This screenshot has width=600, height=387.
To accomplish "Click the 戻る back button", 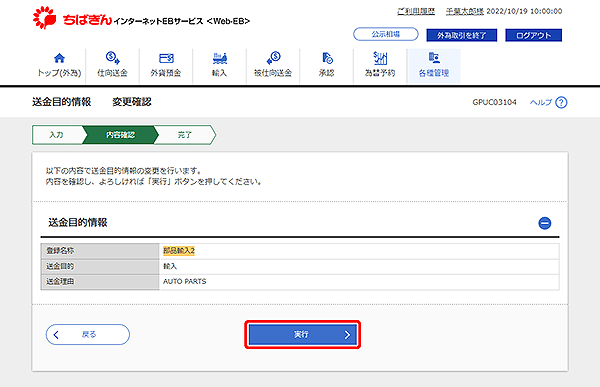I will pos(88,335).
